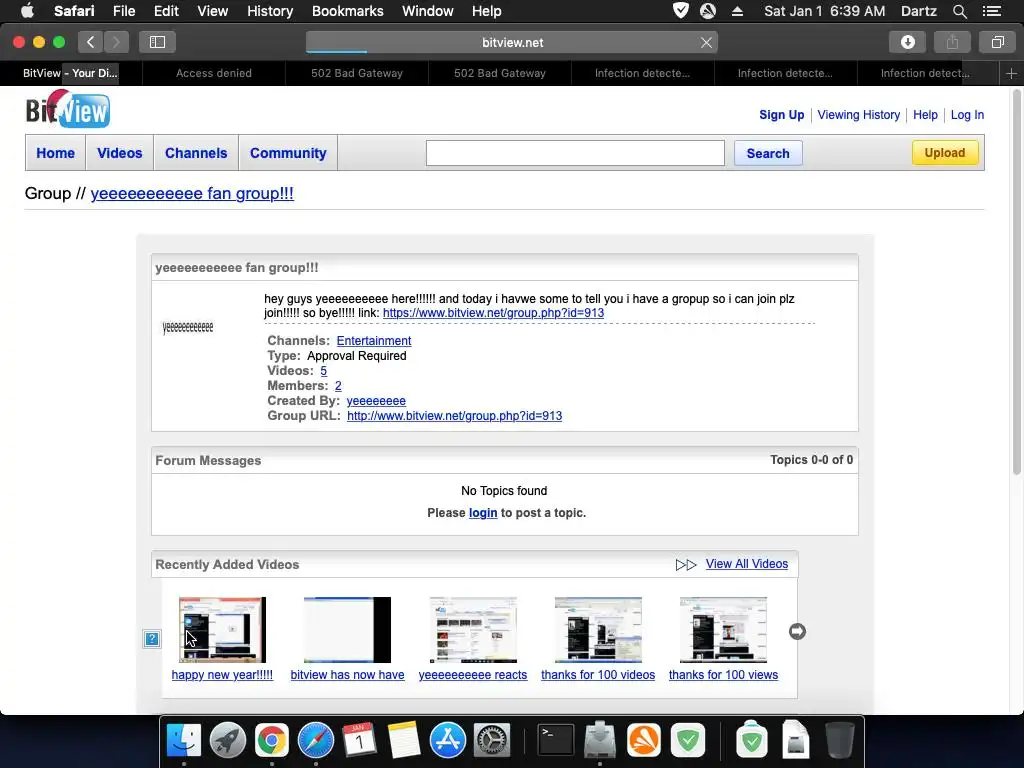Go back with Safari's back arrow

[x=91, y=42]
